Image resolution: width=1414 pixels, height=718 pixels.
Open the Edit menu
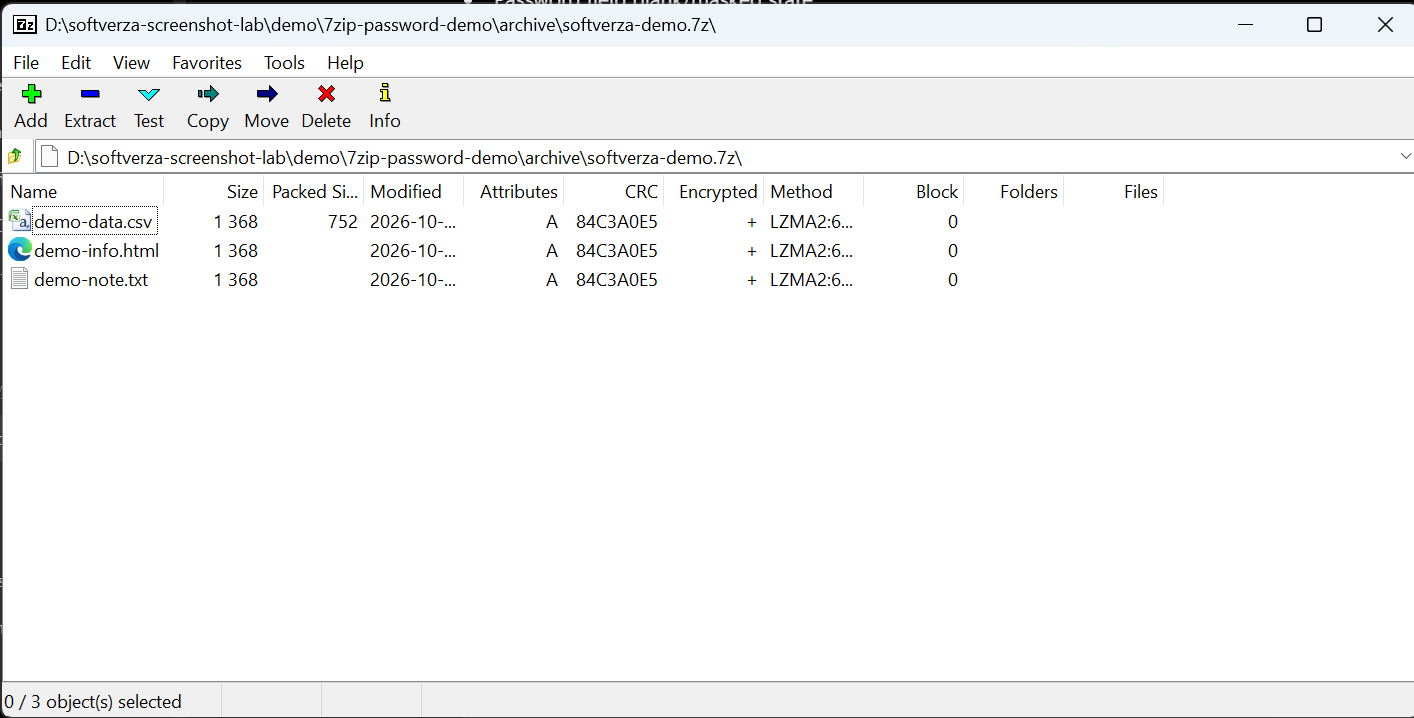click(x=76, y=62)
